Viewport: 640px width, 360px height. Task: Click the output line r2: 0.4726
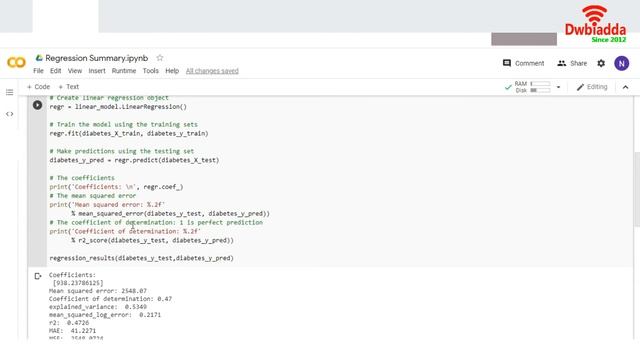click(x=69, y=322)
